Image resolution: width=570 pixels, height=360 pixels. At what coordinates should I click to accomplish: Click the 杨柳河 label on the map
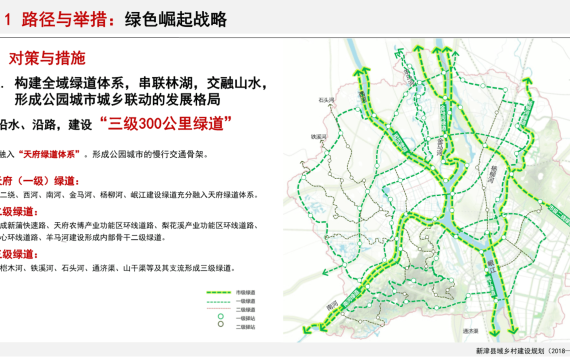493,175
